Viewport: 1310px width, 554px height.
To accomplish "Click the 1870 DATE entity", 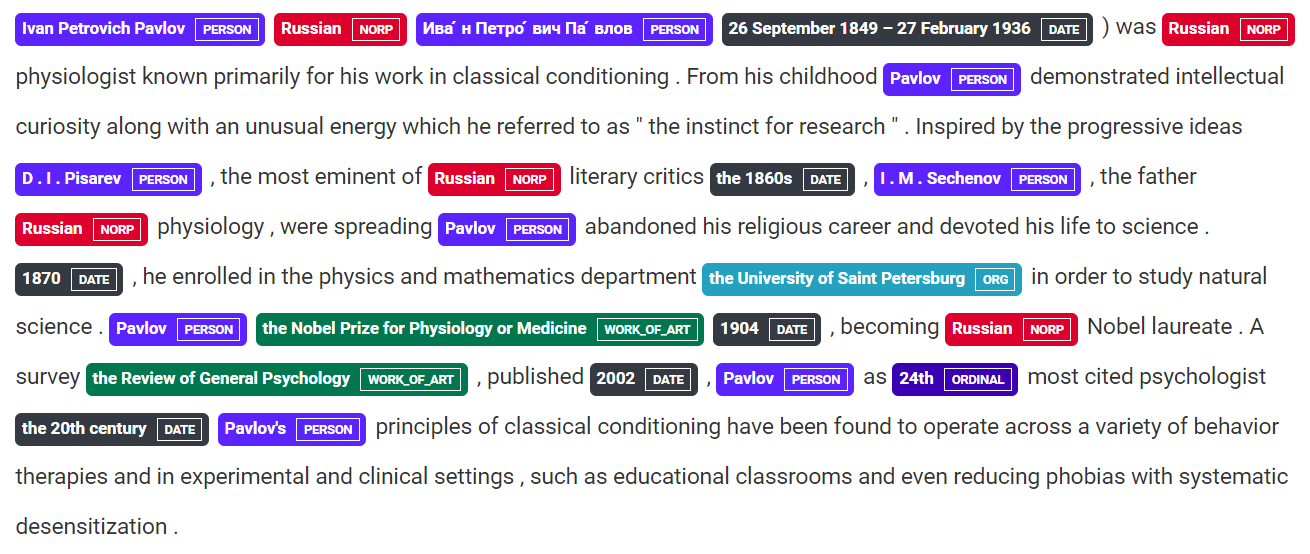I will click(69, 279).
